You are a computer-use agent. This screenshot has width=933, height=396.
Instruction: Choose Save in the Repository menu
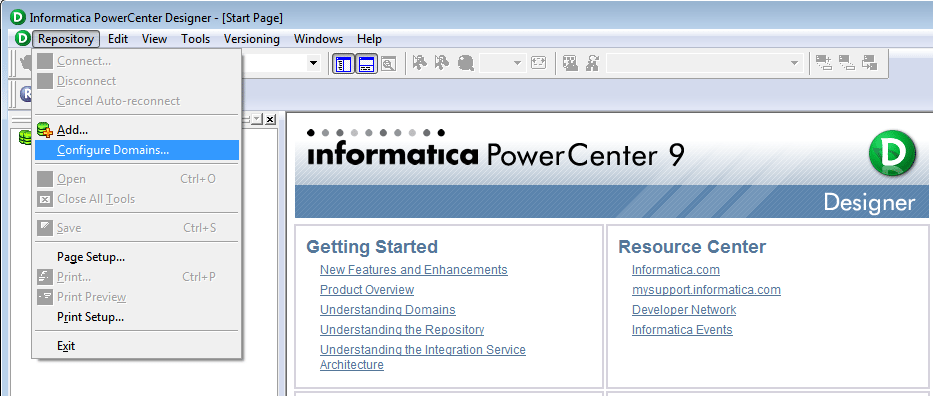[137, 228]
